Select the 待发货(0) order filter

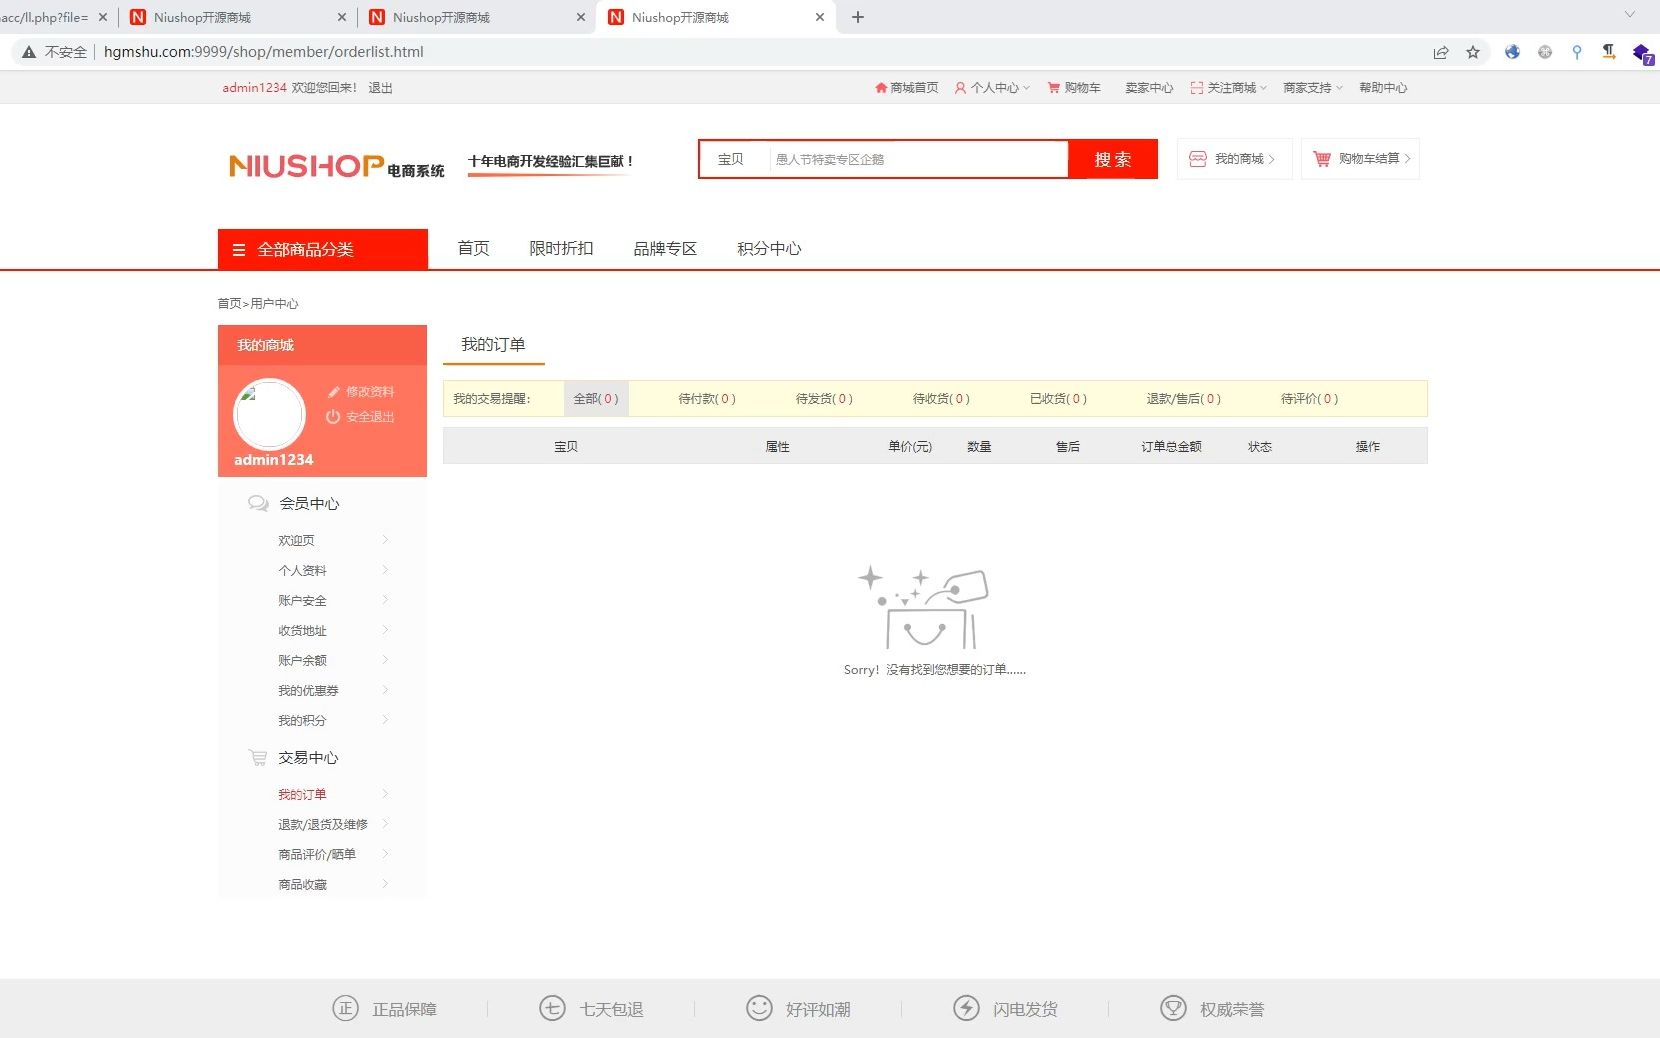(x=824, y=398)
